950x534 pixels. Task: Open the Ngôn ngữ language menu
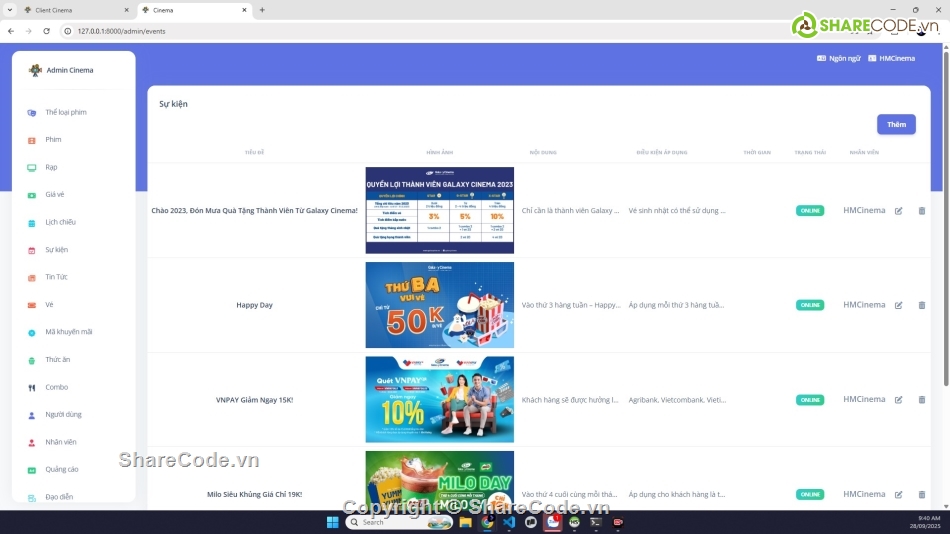(x=839, y=58)
